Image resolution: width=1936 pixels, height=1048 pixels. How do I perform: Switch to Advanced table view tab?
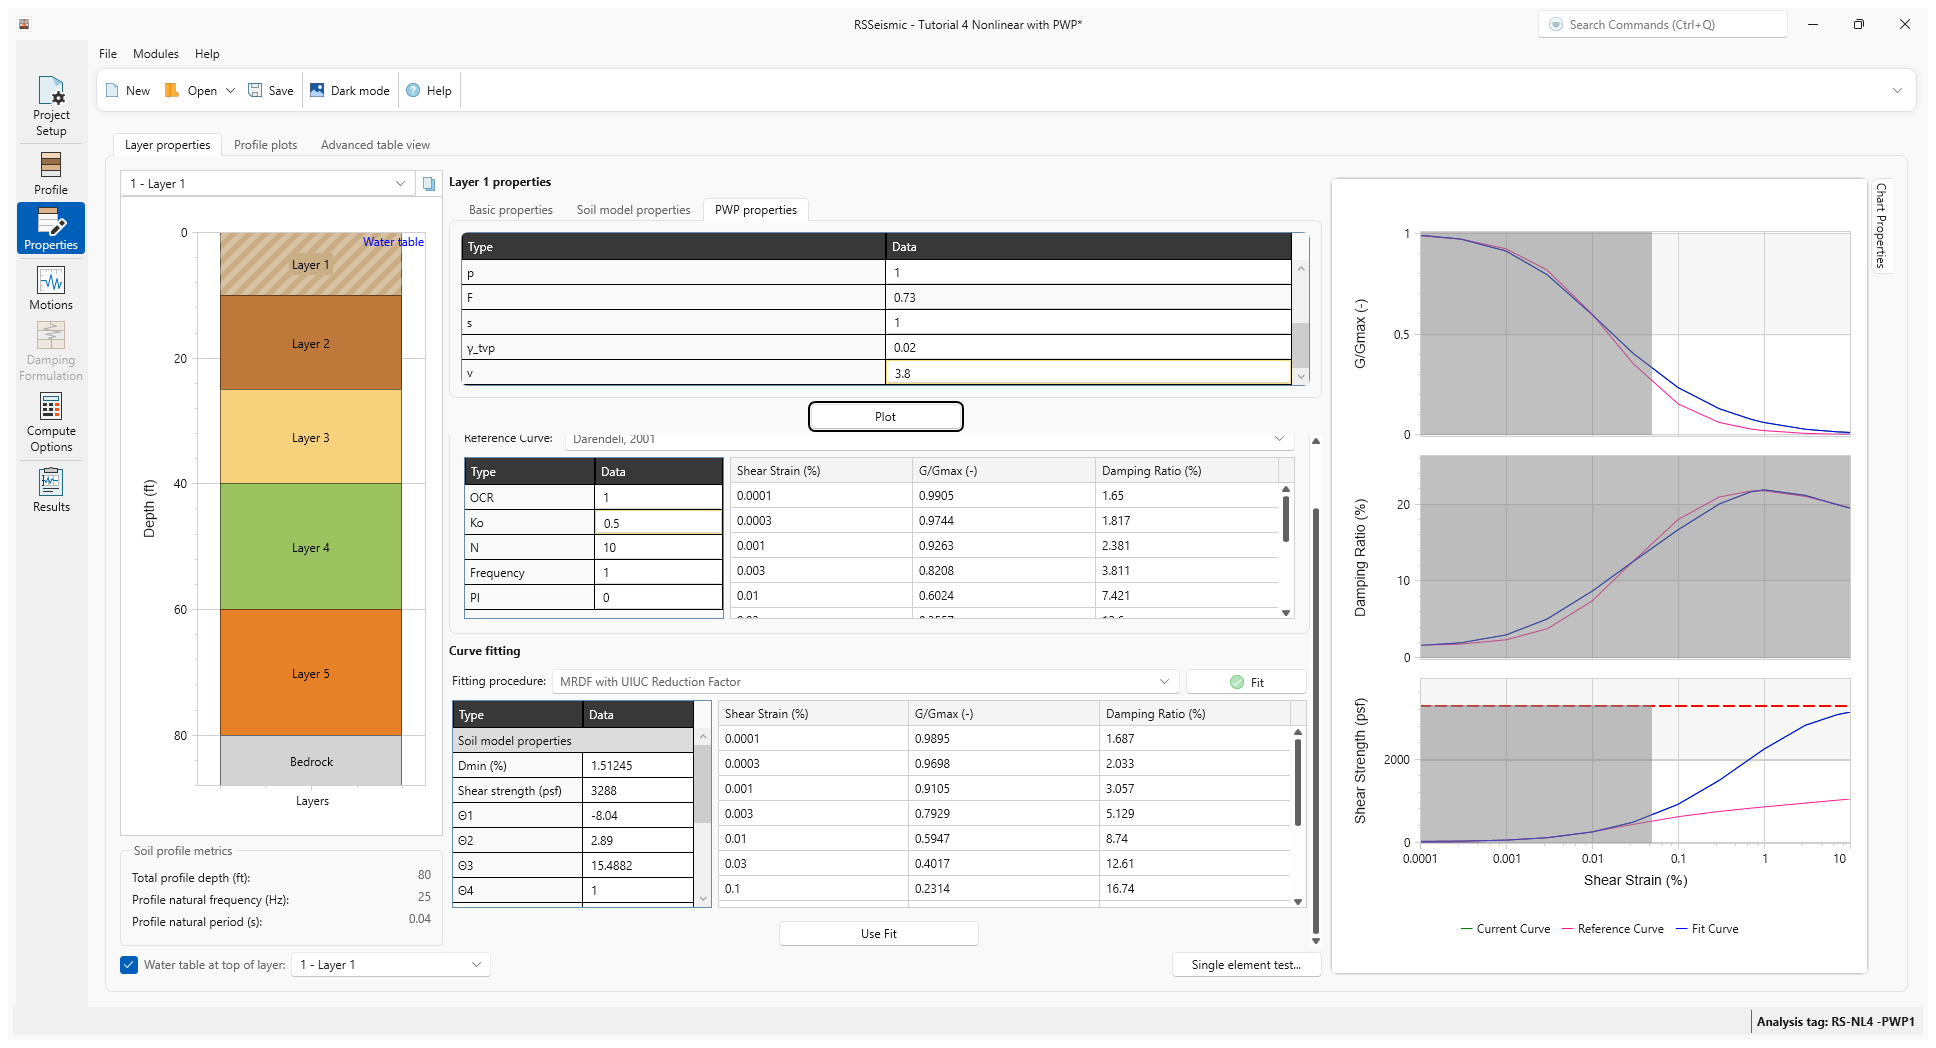[375, 145]
